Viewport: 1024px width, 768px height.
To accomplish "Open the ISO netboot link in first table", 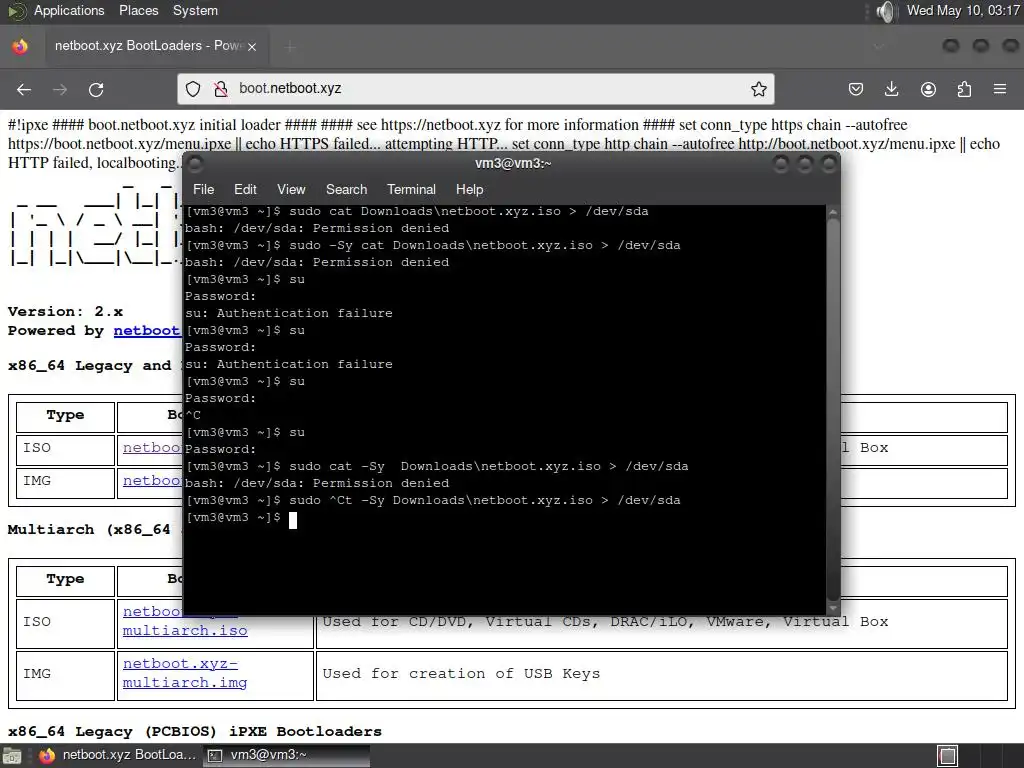I will (152, 447).
